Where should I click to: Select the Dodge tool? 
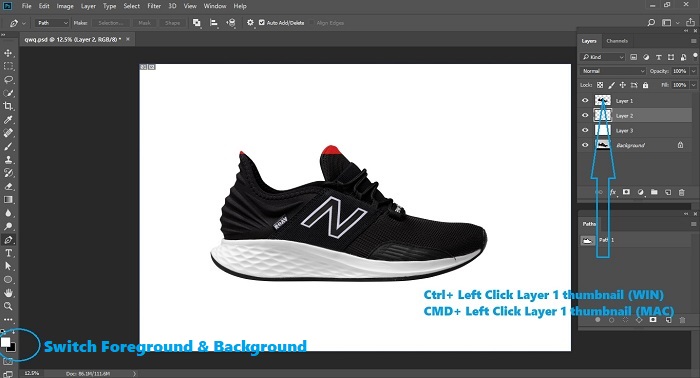tap(8, 226)
